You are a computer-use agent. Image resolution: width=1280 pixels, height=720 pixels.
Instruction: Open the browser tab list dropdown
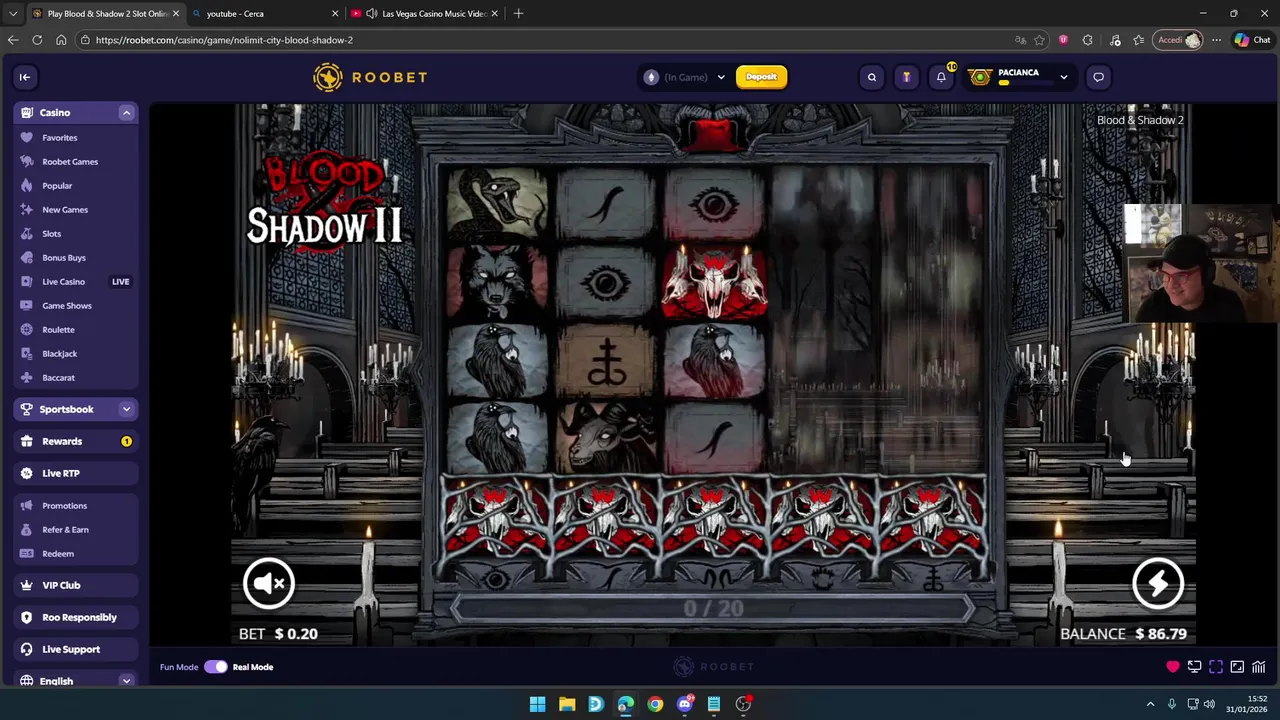pyautogui.click(x=12, y=14)
